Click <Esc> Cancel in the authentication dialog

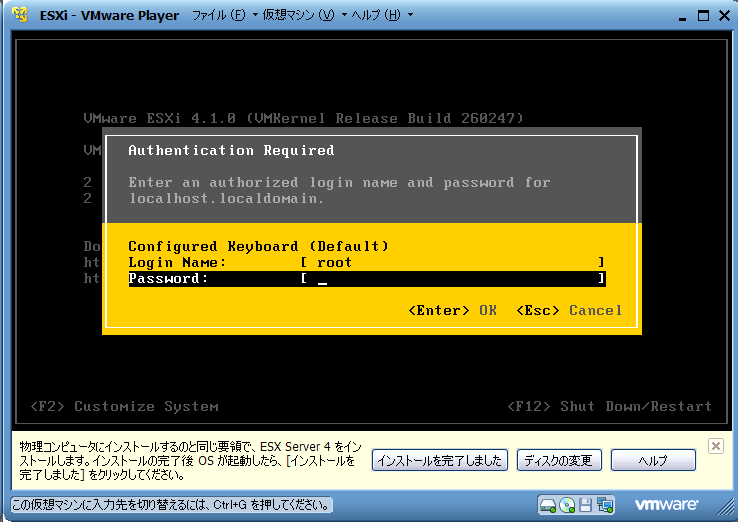pyautogui.click(x=569, y=311)
